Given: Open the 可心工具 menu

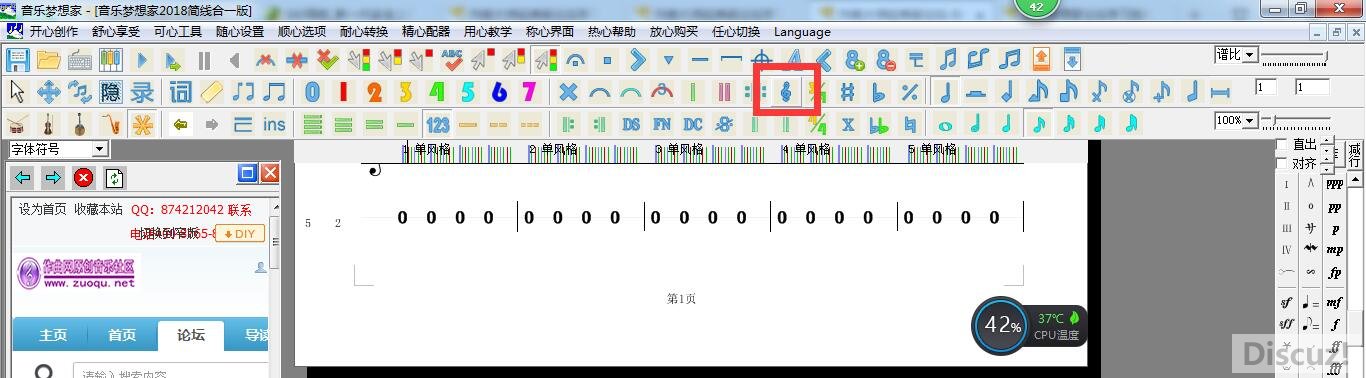Looking at the screenshot, I should [178, 32].
